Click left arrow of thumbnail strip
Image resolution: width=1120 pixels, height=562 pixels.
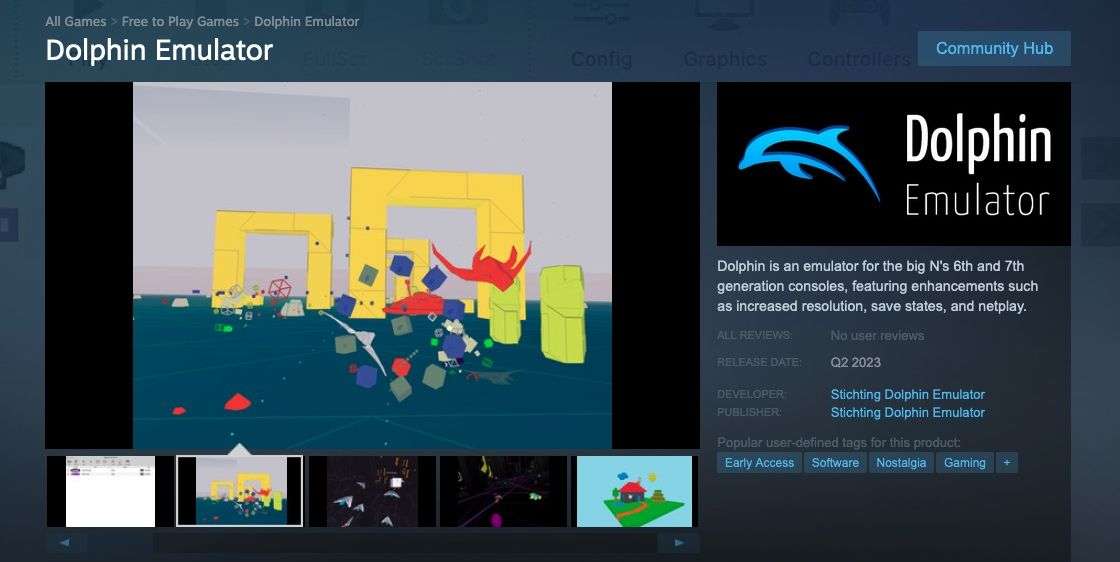pyautogui.click(x=64, y=543)
